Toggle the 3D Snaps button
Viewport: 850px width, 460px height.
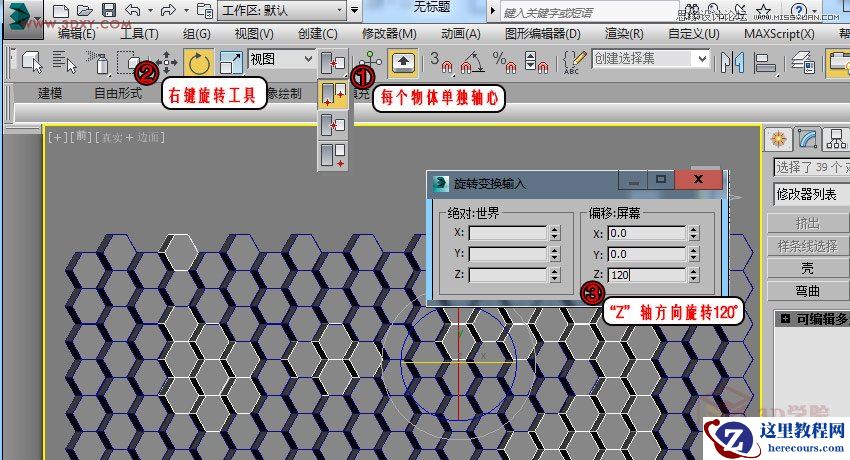click(442, 63)
